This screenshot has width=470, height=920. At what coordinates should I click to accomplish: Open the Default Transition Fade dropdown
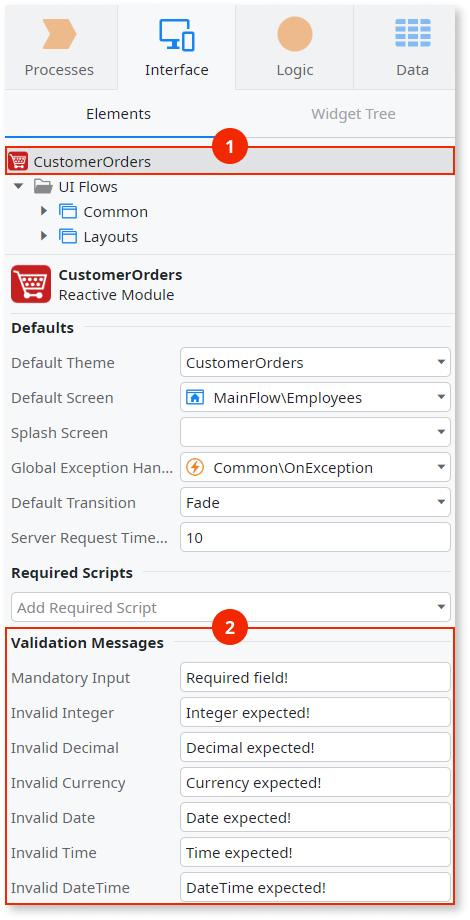click(x=315, y=503)
